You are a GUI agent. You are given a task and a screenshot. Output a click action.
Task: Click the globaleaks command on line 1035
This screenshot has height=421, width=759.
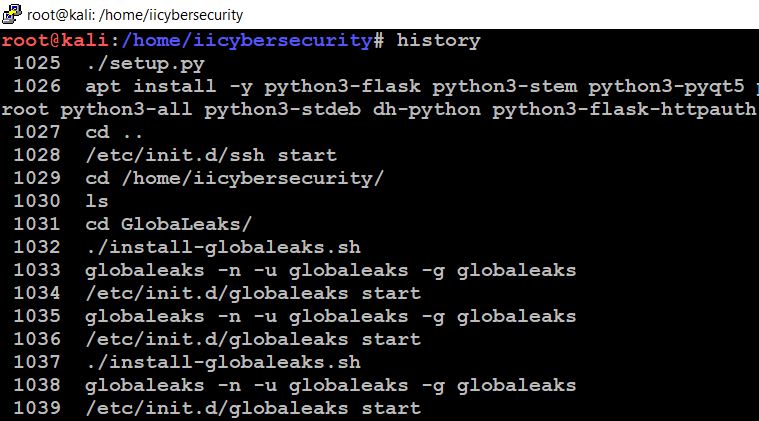pos(331,316)
